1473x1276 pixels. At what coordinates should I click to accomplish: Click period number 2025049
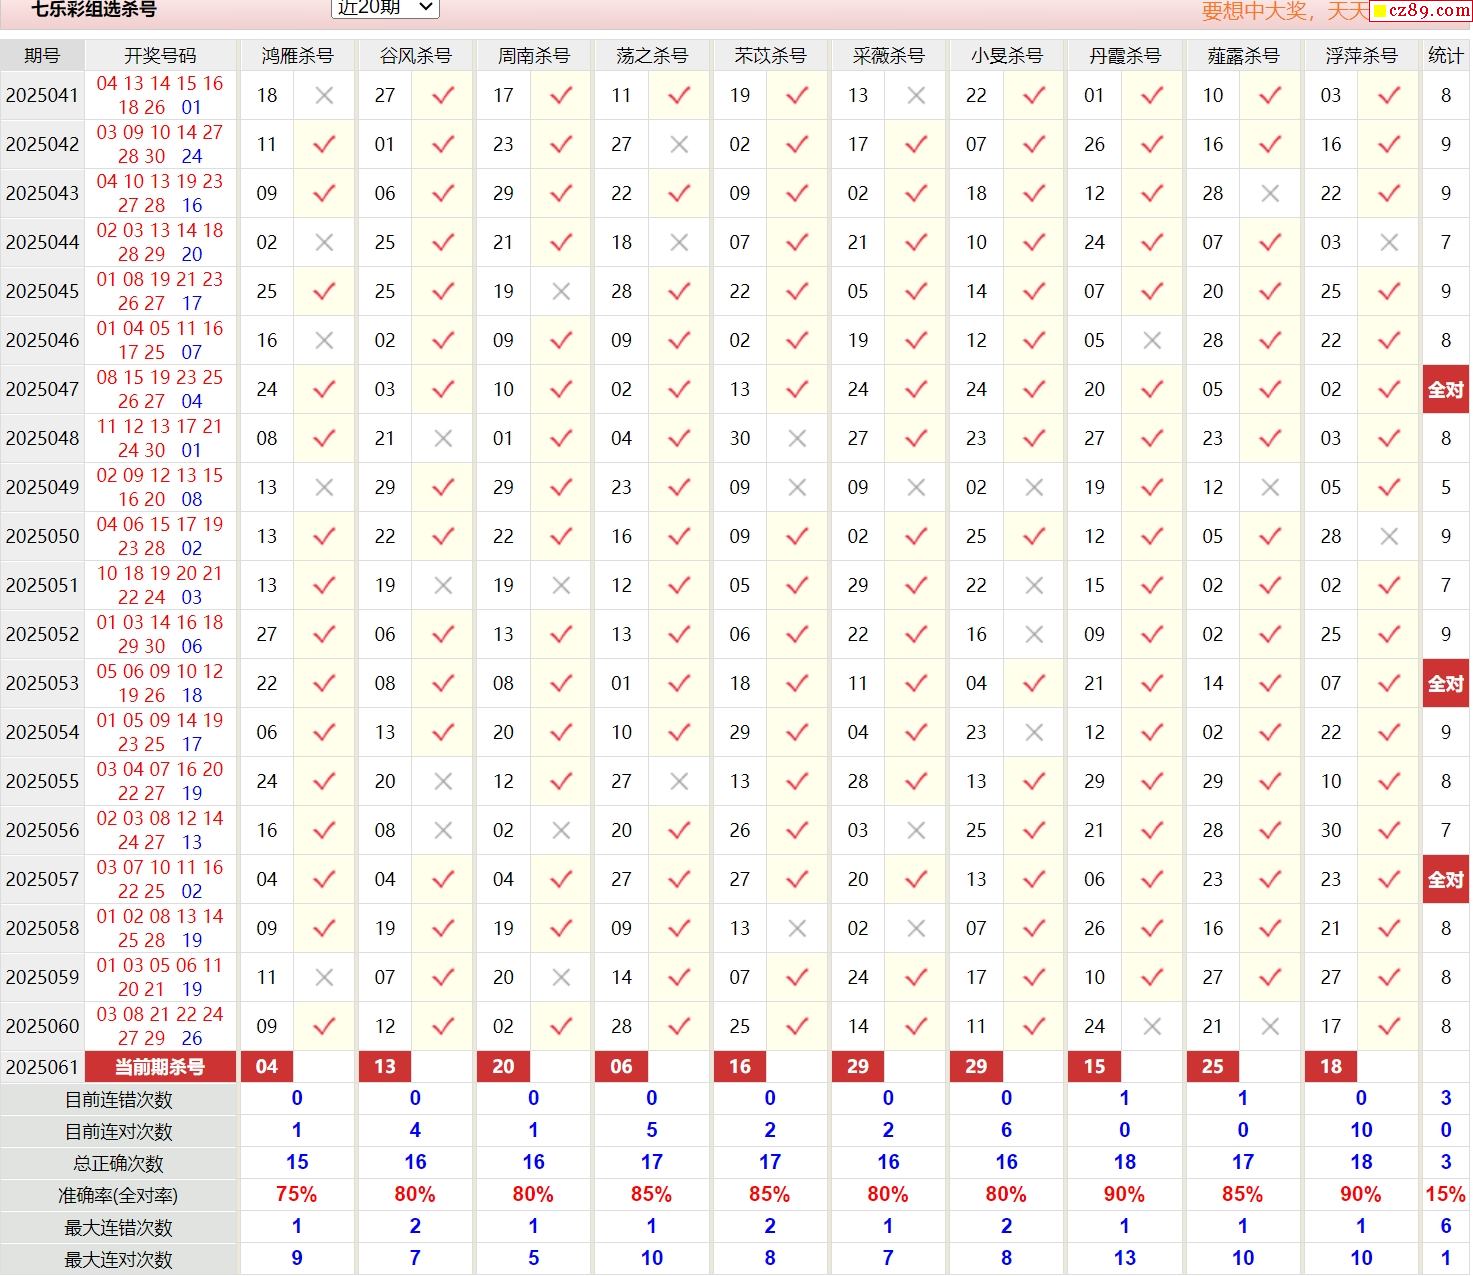pyautogui.click(x=42, y=488)
